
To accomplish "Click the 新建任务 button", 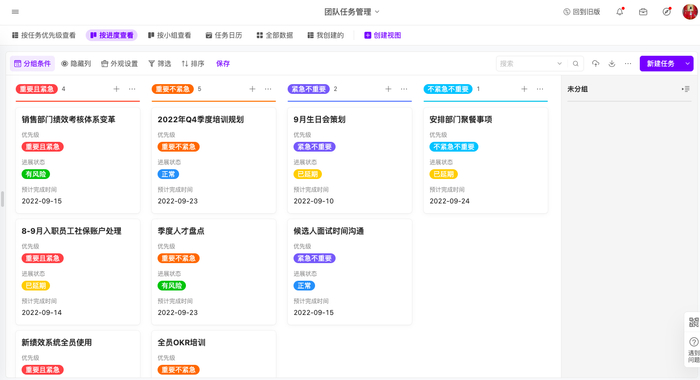I will (x=661, y=63).
